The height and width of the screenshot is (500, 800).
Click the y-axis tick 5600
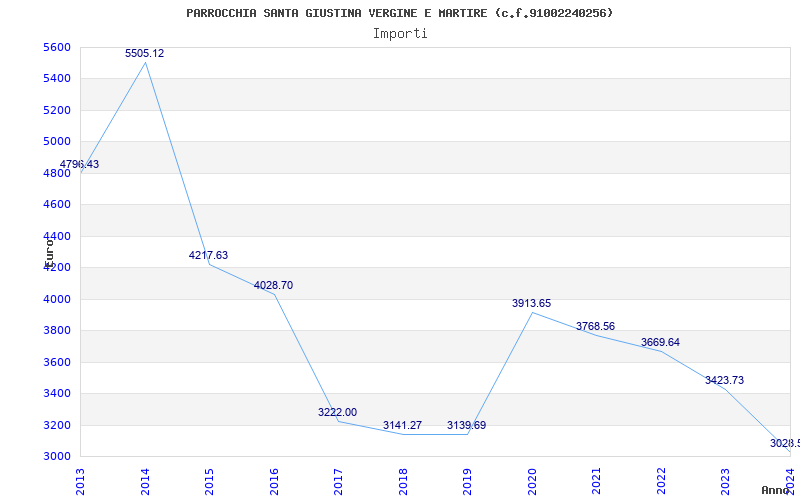[58, 47]
